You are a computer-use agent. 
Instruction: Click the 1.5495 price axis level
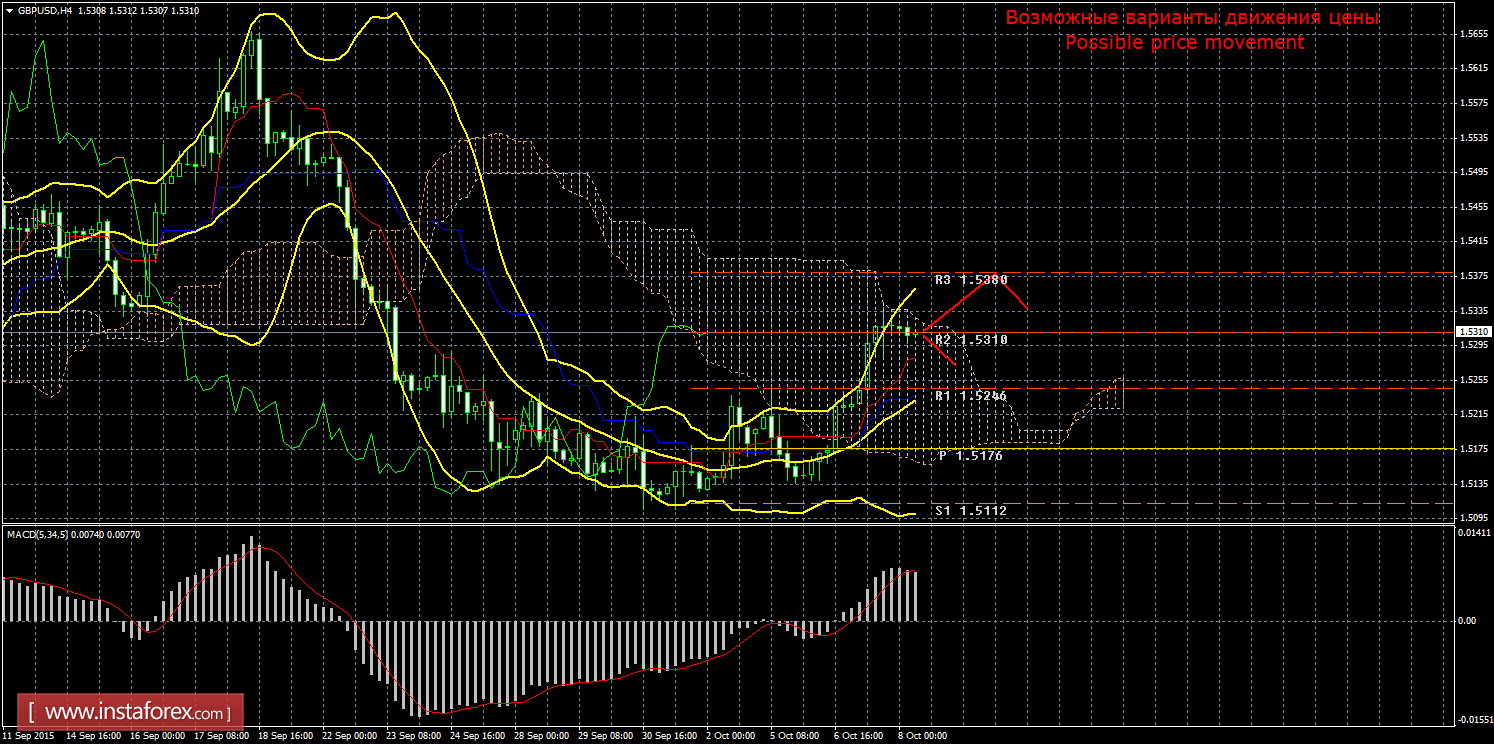(x=1472, y=172)
